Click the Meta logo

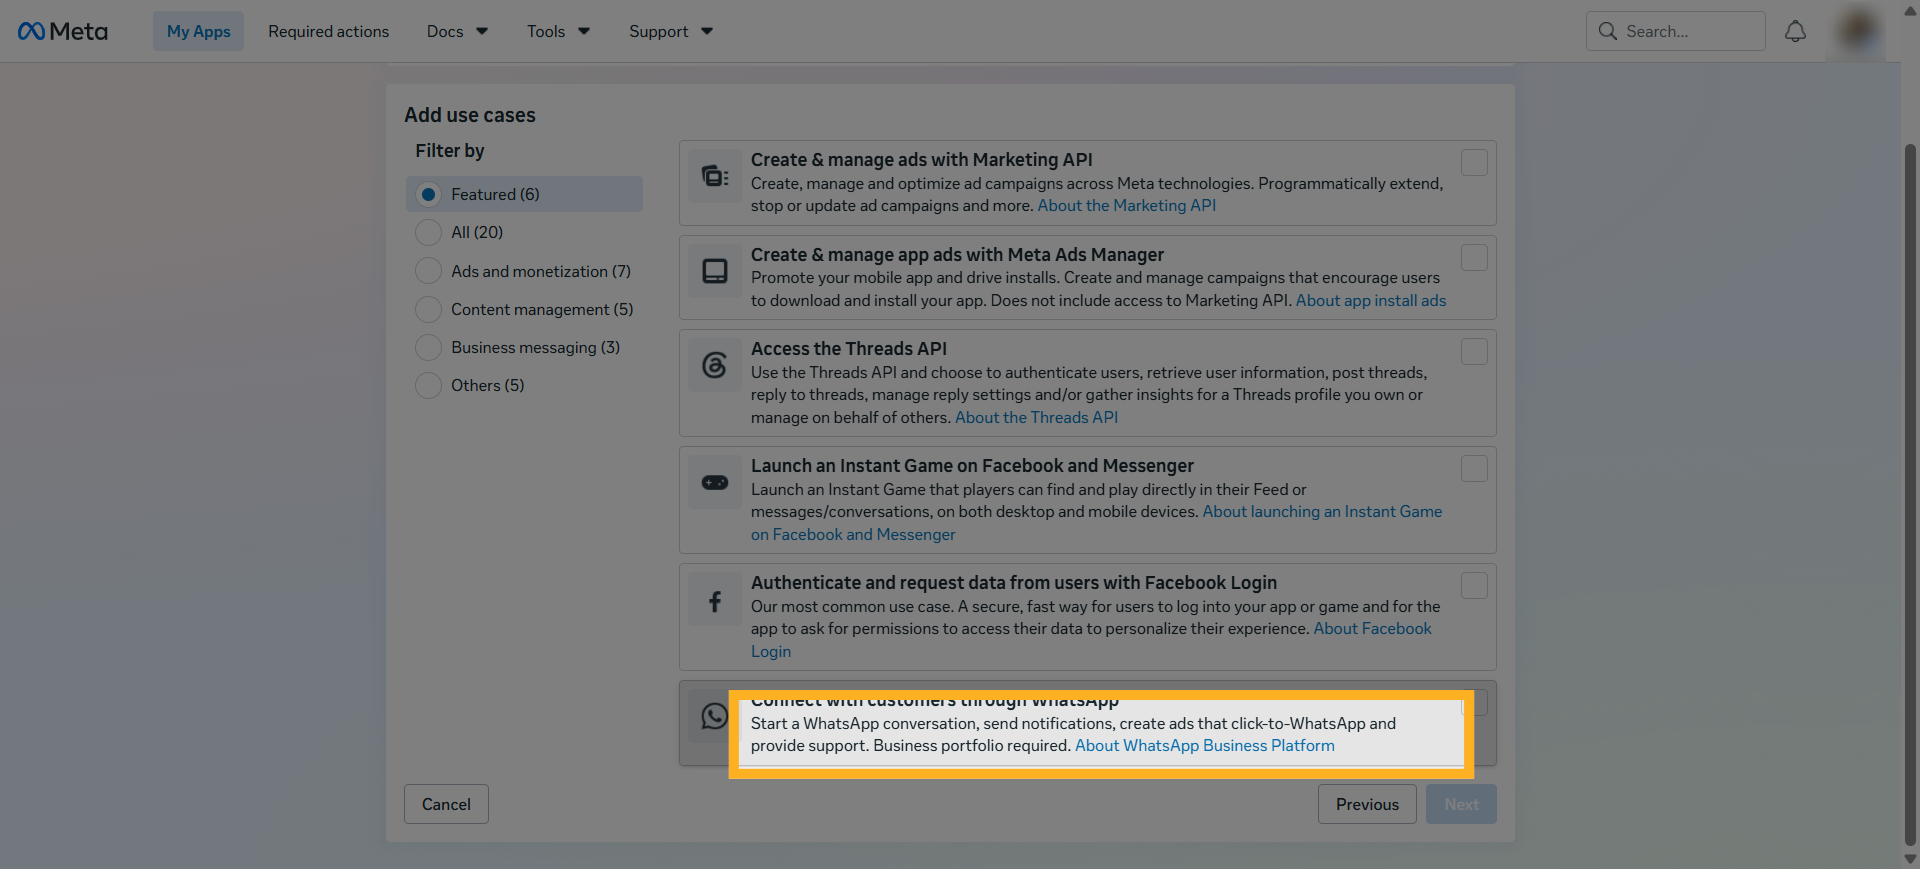63,31
